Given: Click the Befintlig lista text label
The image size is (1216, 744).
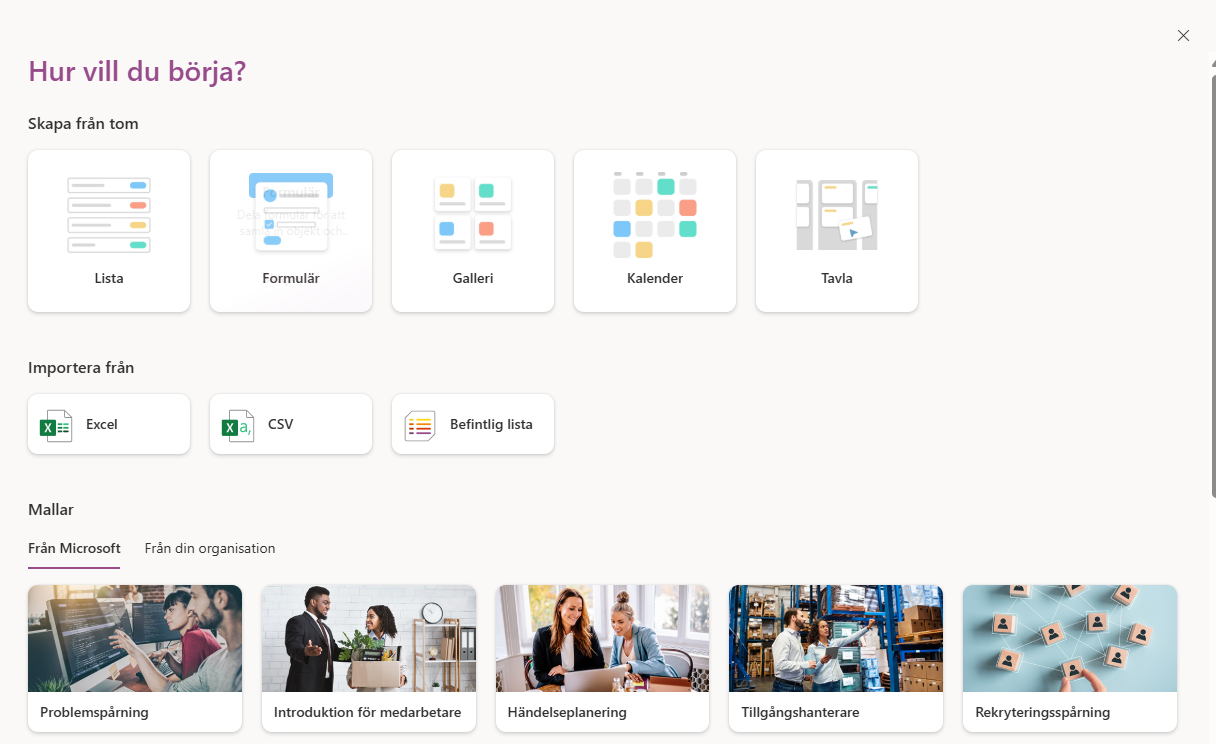Looking at the screenshot, I should (491, 424).
